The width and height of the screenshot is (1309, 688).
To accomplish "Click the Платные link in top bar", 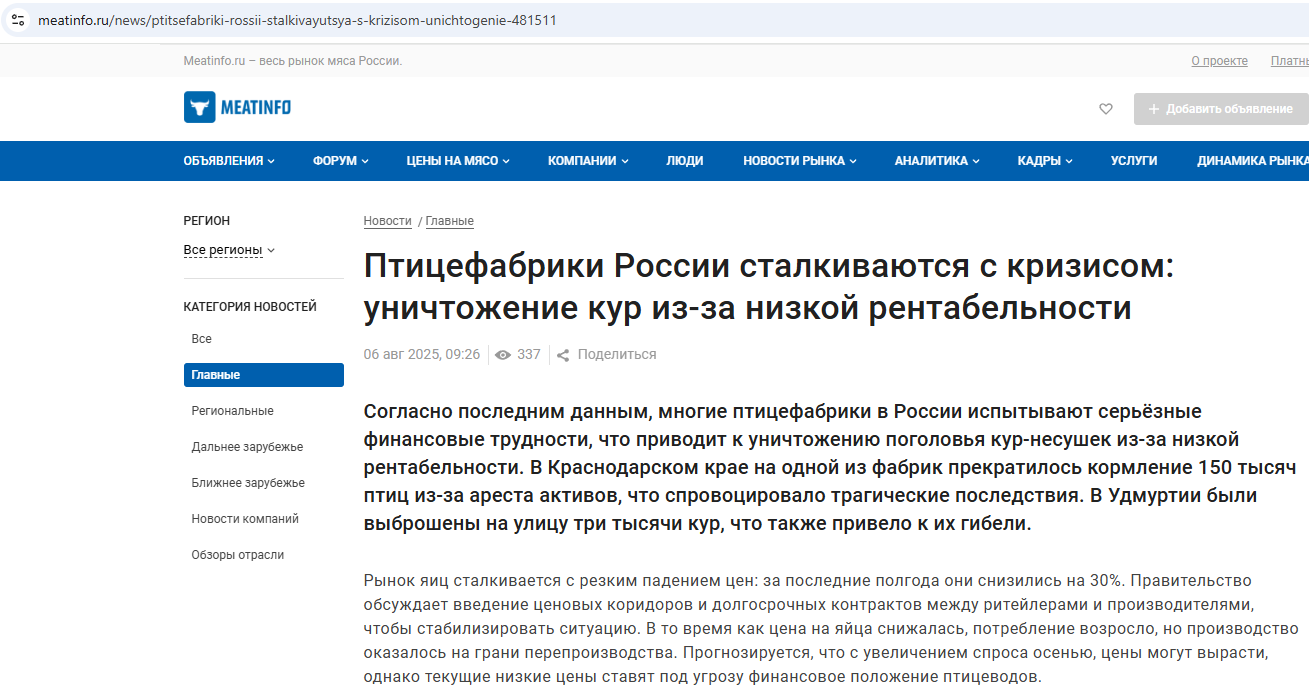I will point(1290,61).
